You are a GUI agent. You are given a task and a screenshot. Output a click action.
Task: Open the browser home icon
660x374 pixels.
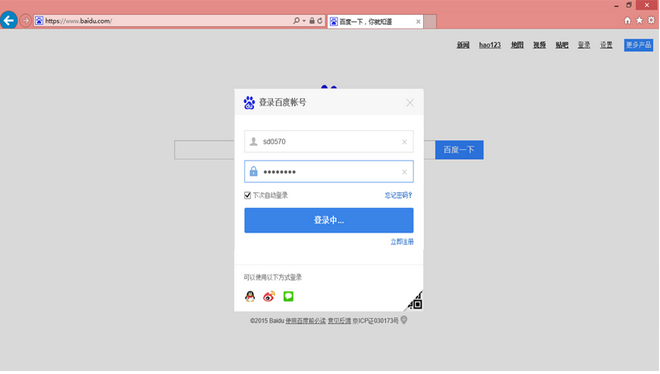[628, 20]
